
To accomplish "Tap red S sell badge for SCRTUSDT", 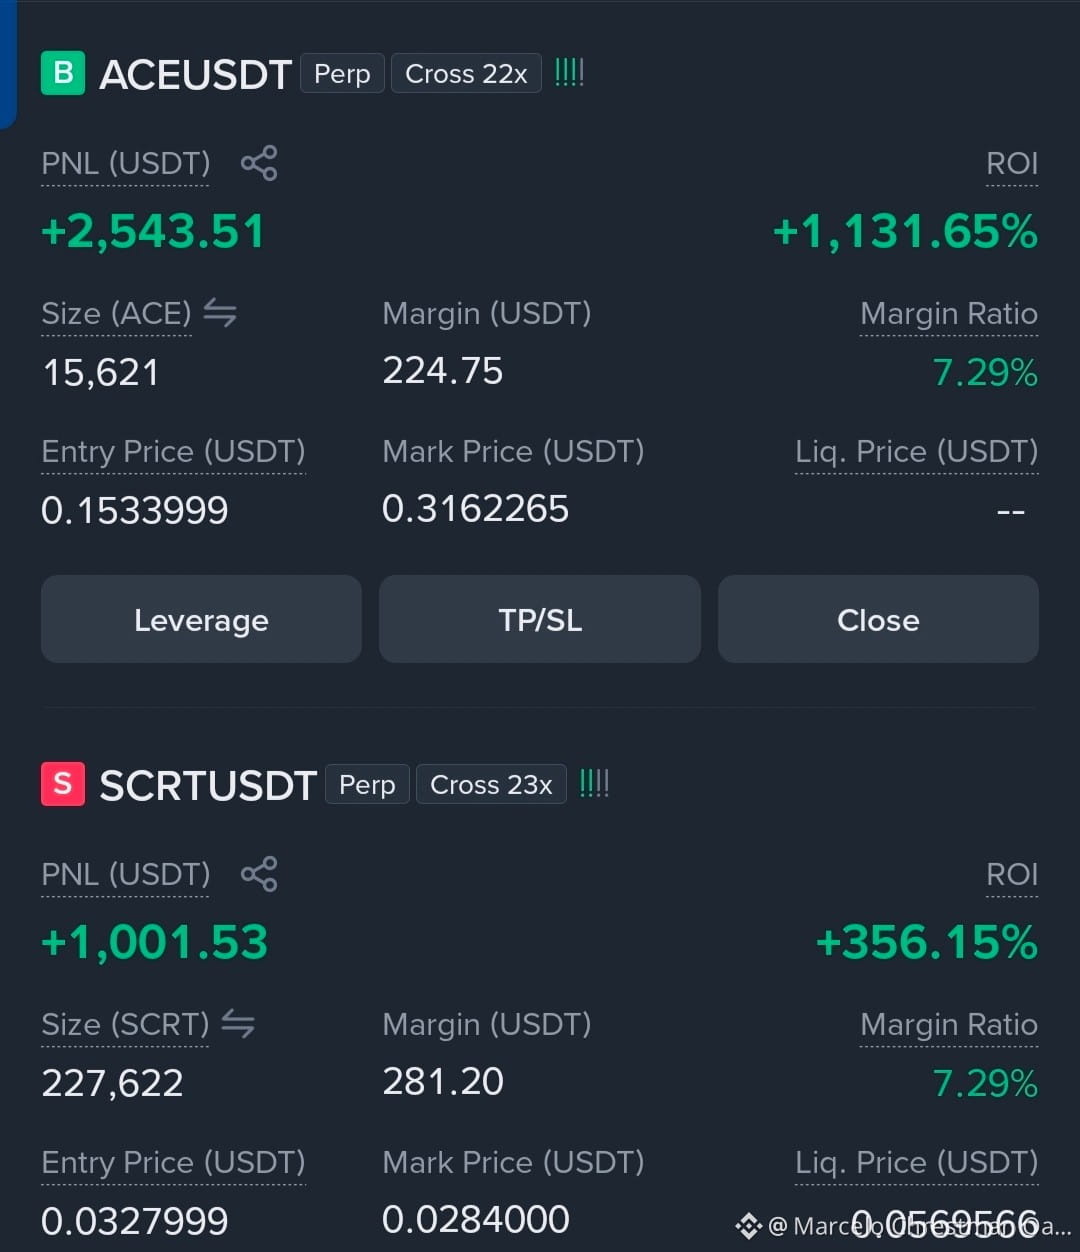I will 63,784.
